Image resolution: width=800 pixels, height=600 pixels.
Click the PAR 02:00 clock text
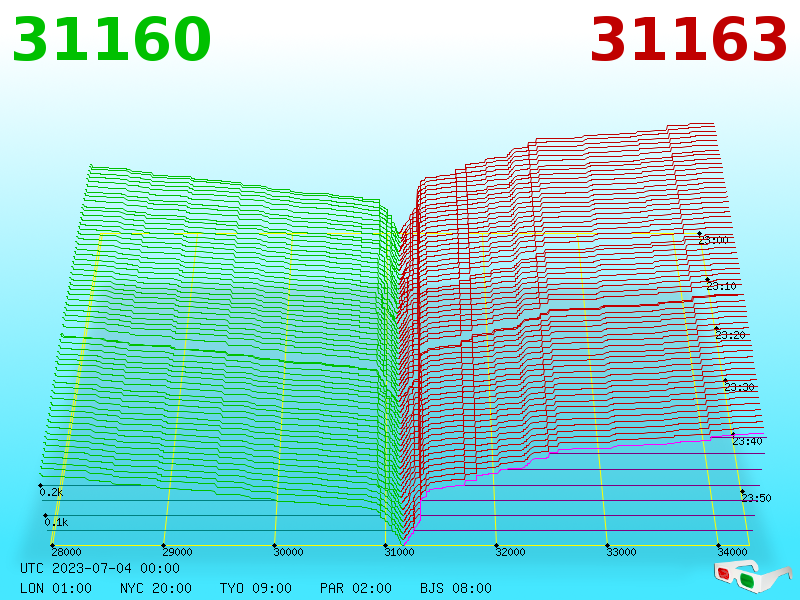pyautogui.click(x=356, y=588)
